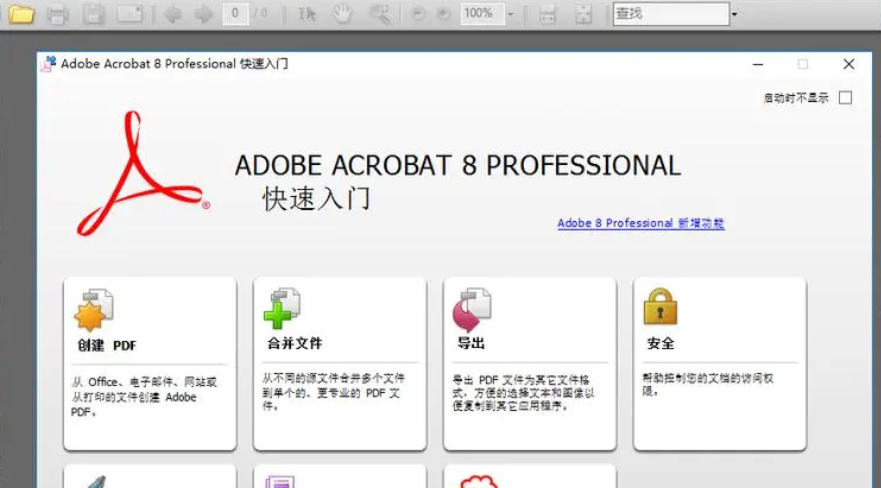Screen dimensions: 881x488
Task: Click the Zoom In plus icon
Action: (443, 14)
